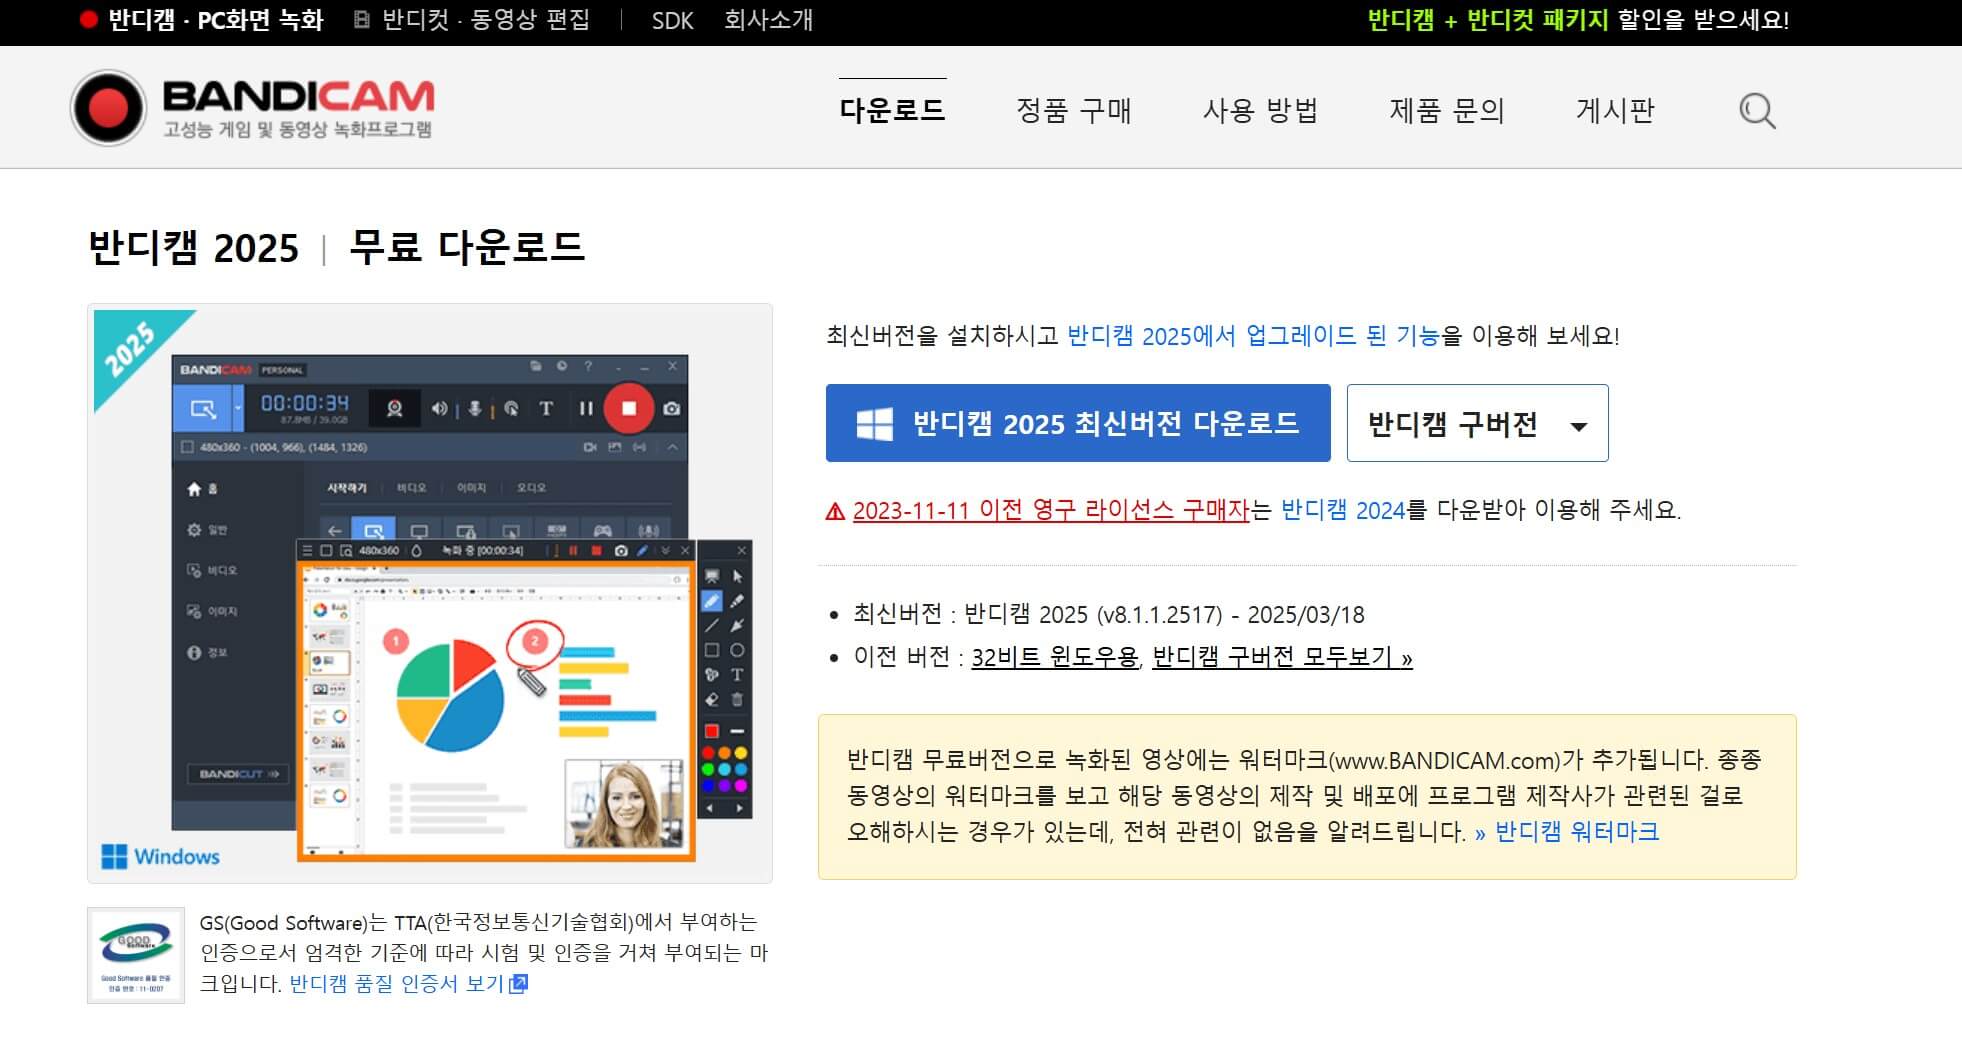Open the 2023-11-11 이전 영구 라이선스 구매자 link
The image size is (1962, 1063).
tap(1051, 510)
